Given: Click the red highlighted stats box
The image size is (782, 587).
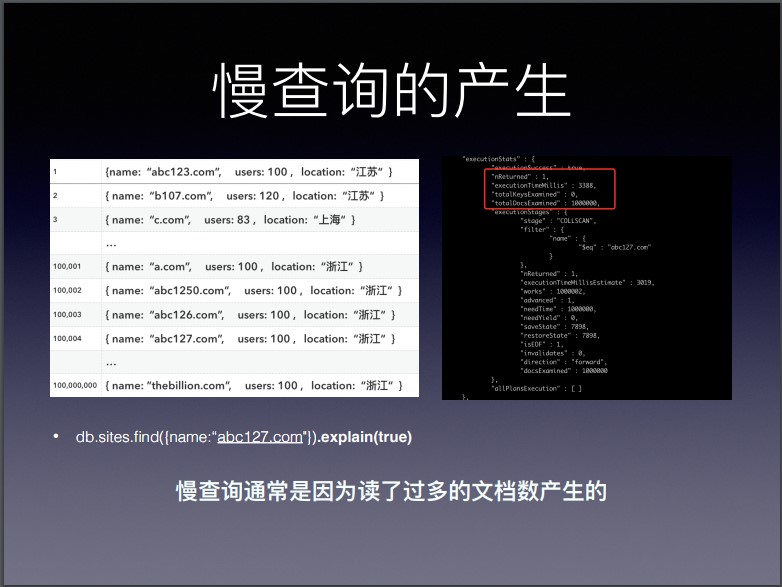Looking at the screenshot, I should coord(549,189).
